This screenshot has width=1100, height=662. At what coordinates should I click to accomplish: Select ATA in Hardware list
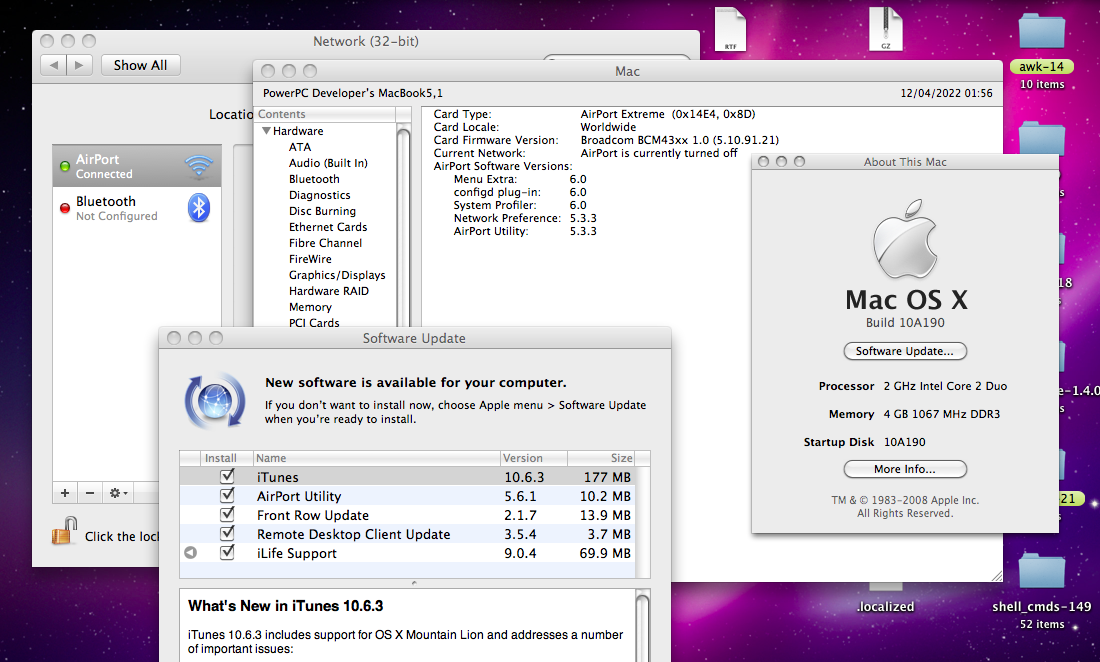click(300, 147)
